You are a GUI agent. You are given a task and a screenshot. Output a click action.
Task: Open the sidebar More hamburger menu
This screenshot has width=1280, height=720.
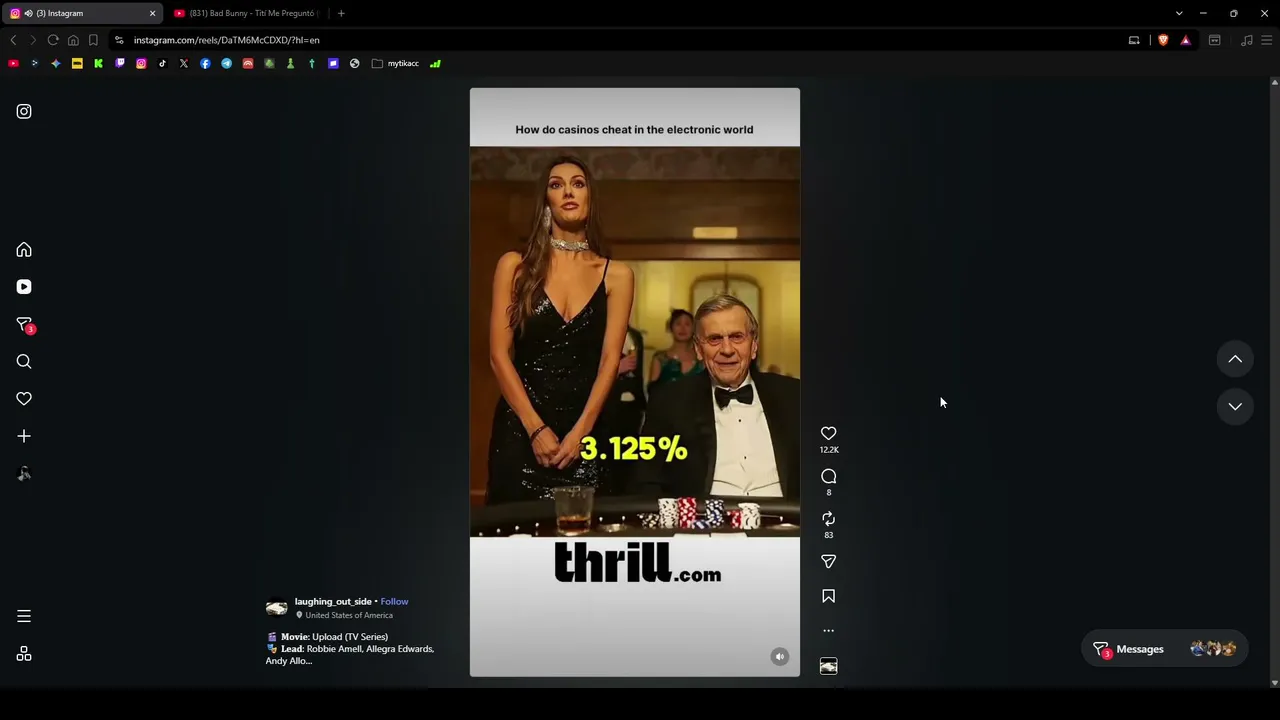point(24,616)
